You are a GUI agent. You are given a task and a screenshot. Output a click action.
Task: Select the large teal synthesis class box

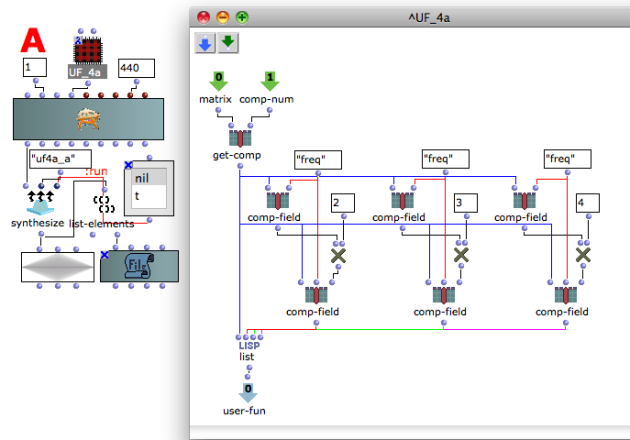tap(88, 119)
